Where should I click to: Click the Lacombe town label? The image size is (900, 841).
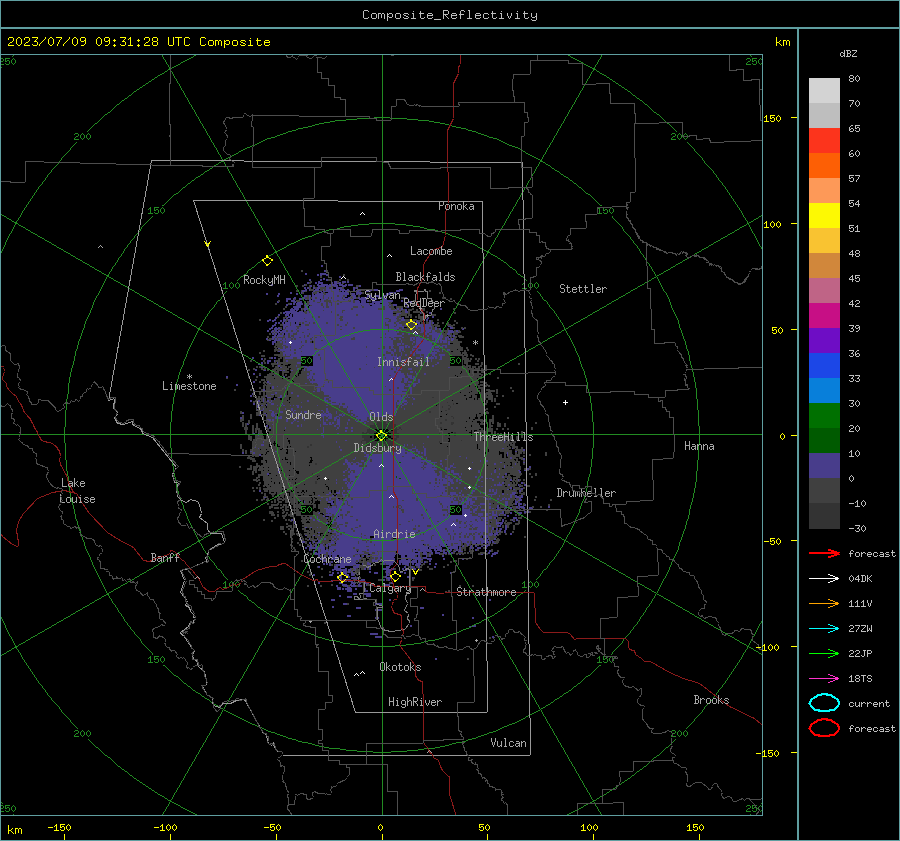click(431, 251)
